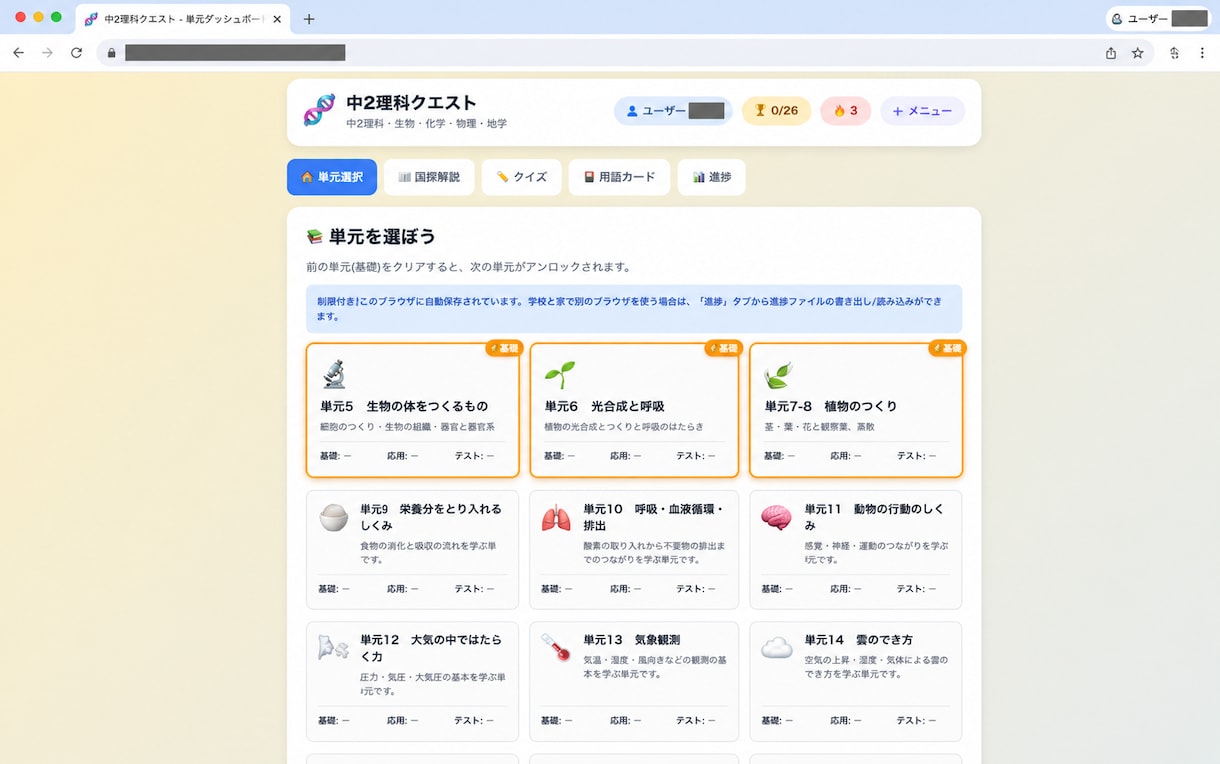This screenshot has height=764, width=1220.
Task: Open 単元5 生物の体をつくるもの card
Action: tap(412, 410)
